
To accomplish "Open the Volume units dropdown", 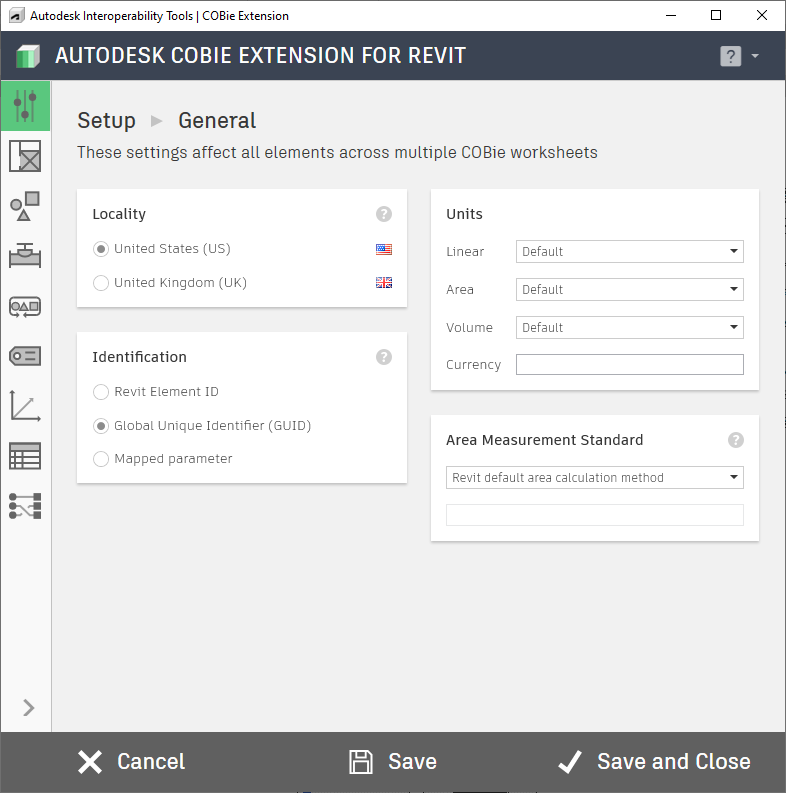I will (630, 327).
